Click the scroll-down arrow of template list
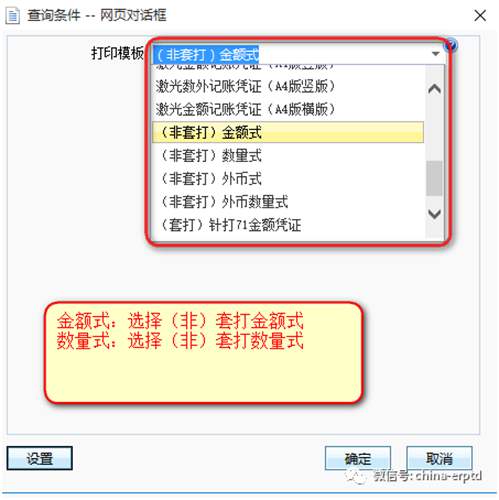This screenshot has width=499, height=500. click(x=434, y=214)
